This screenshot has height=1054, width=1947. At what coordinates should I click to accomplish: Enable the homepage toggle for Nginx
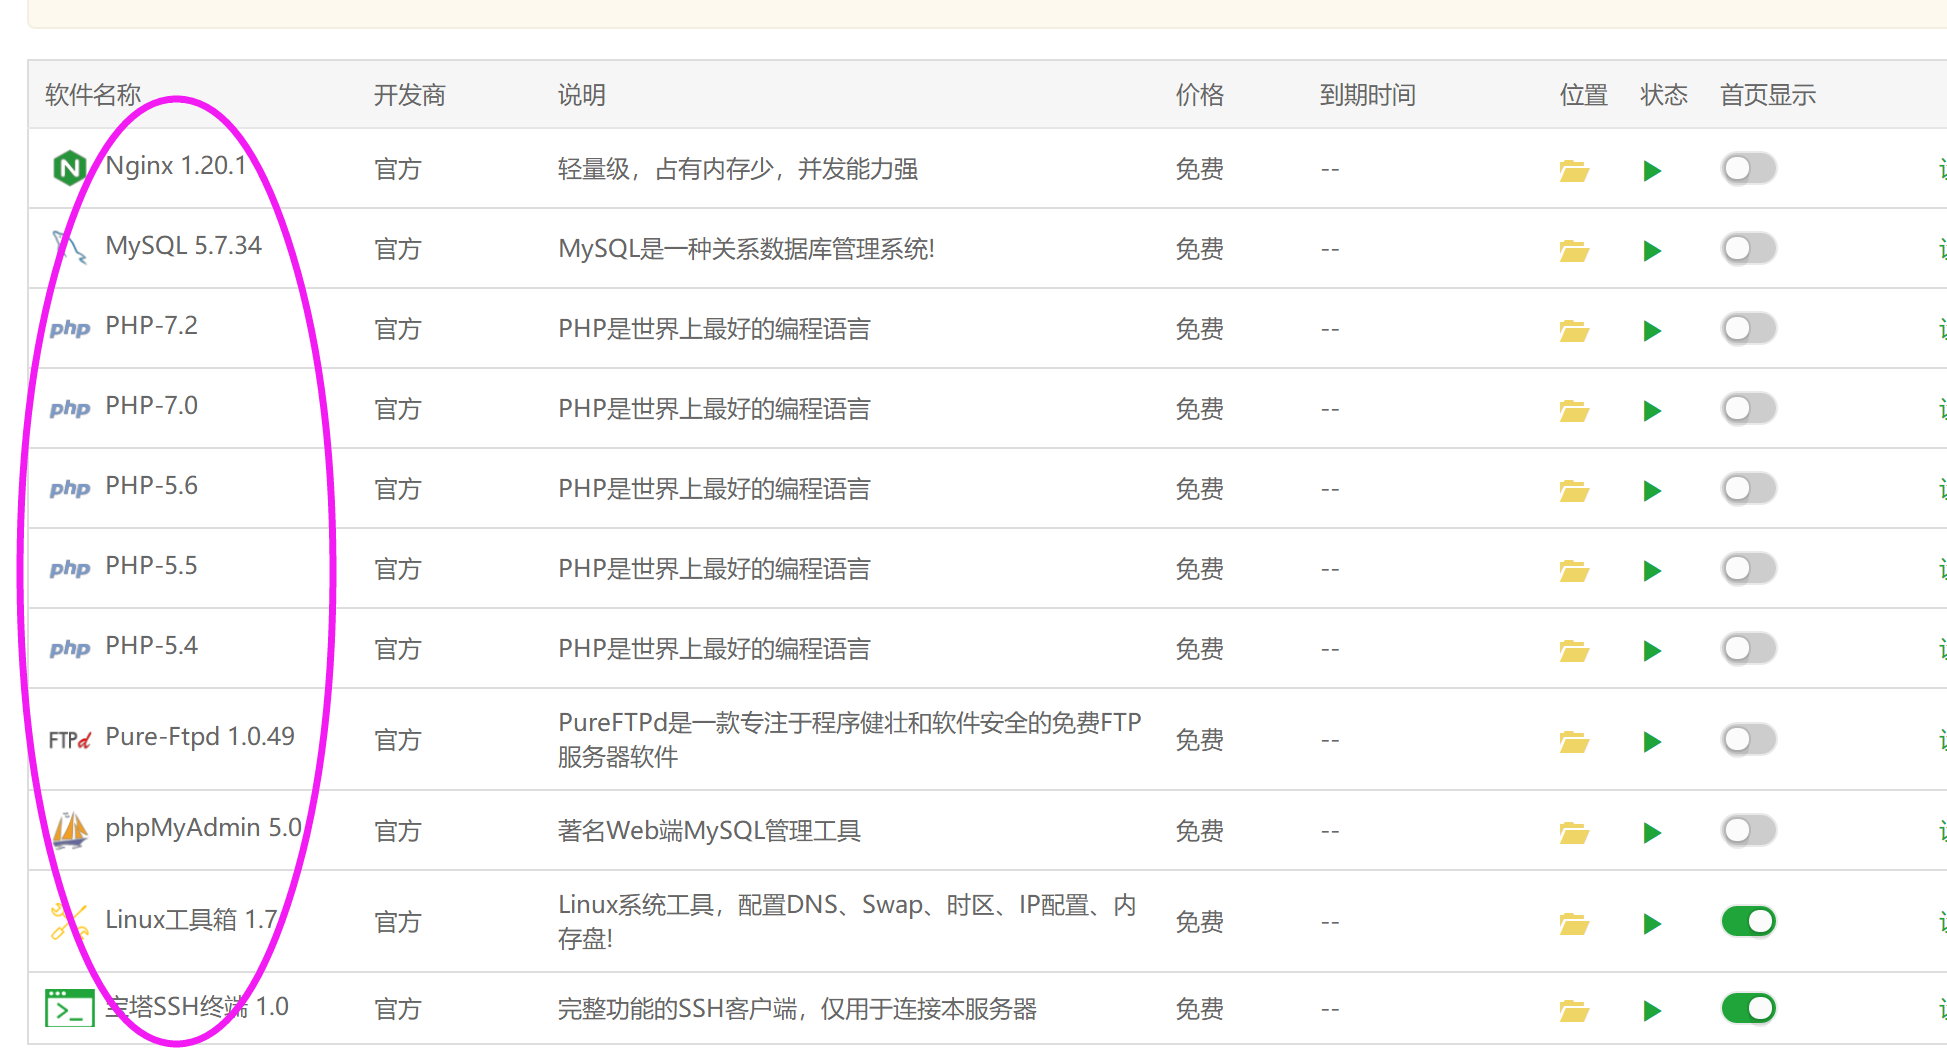click(1747, 168)
